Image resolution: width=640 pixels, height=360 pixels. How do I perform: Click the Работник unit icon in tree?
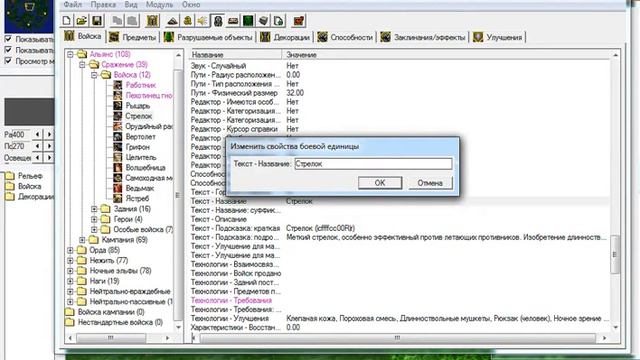pyautogui.click(x=118, y=85)
